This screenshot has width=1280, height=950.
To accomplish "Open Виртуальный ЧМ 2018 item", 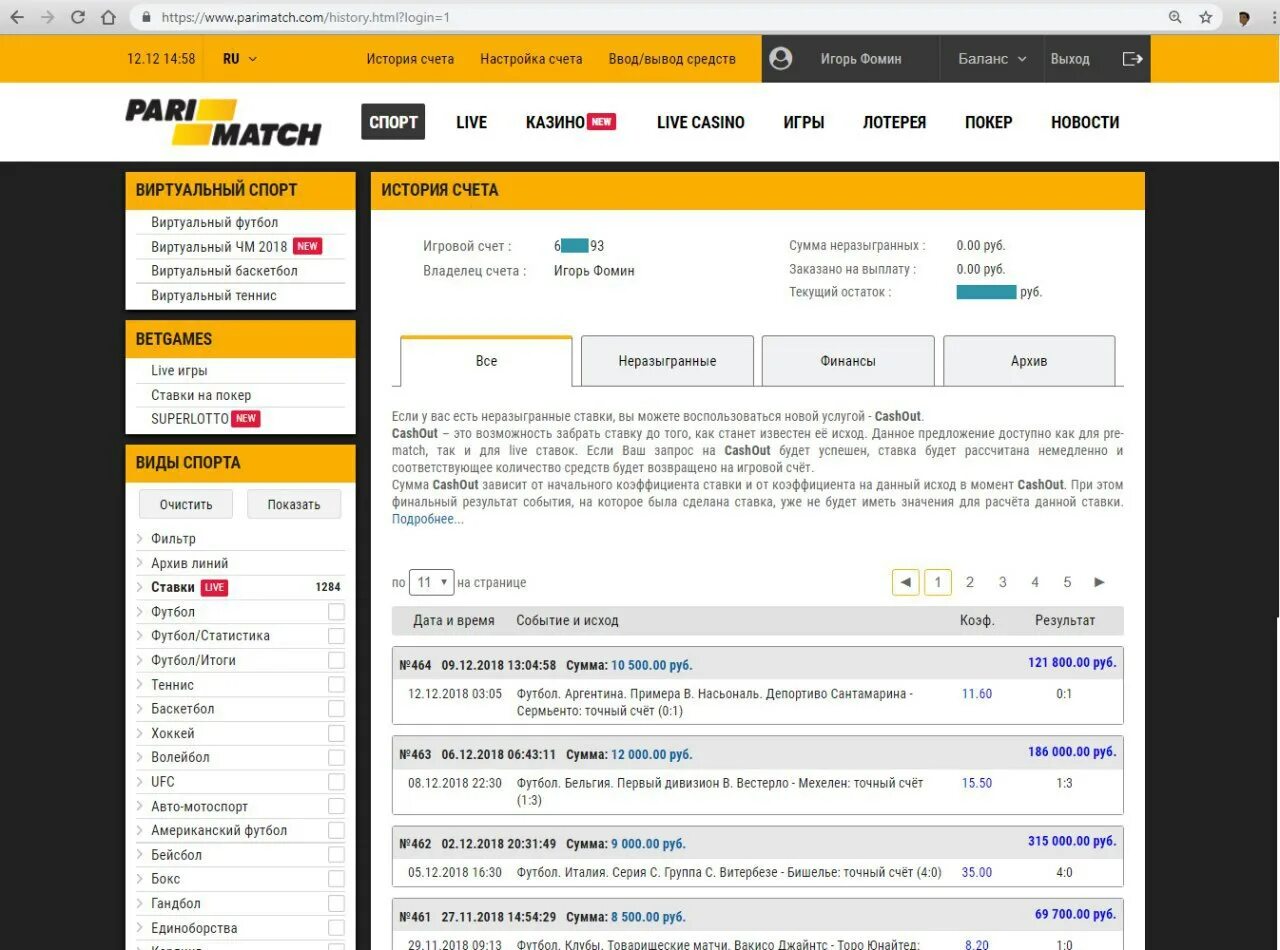I will coord(219,246).
